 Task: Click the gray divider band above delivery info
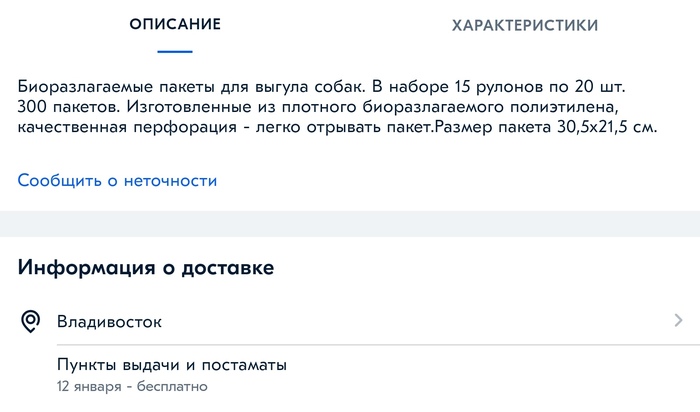click(x=350, y=224)
